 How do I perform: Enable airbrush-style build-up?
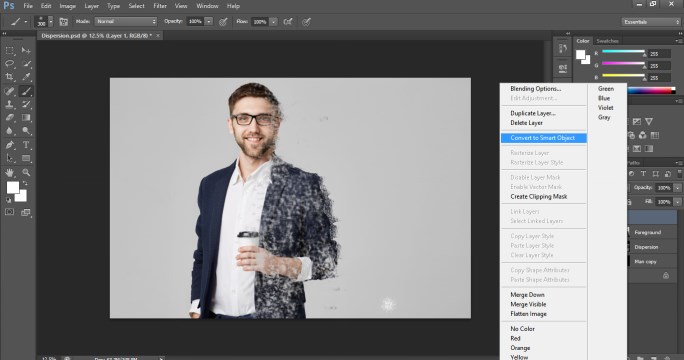point(288,22)
